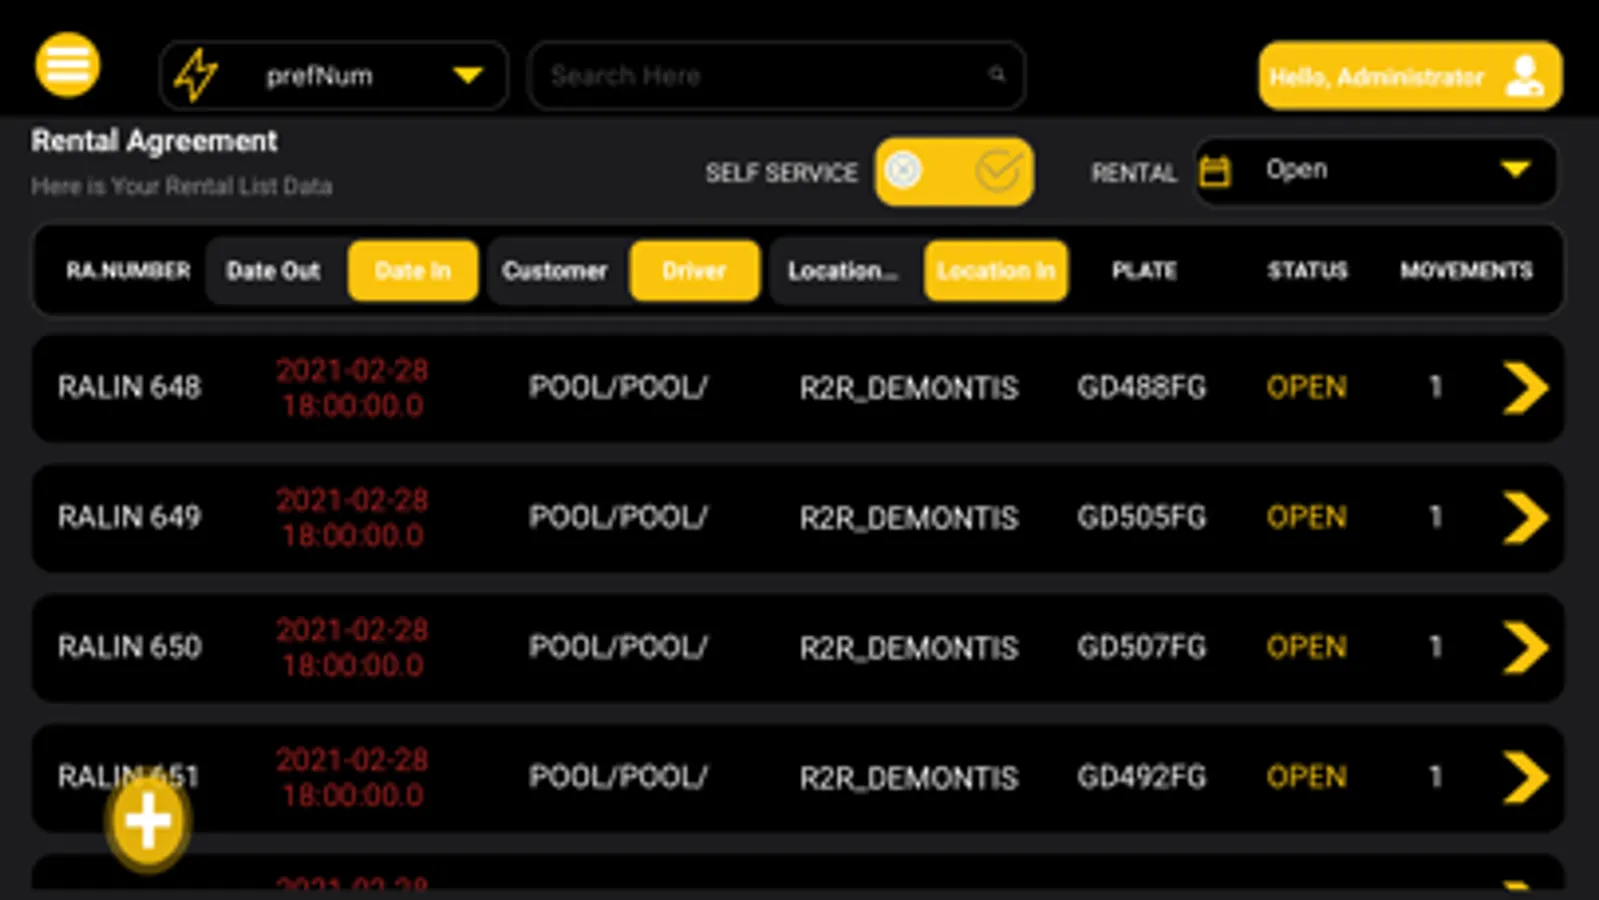Click the search magnifier icon

click(997, 74)
